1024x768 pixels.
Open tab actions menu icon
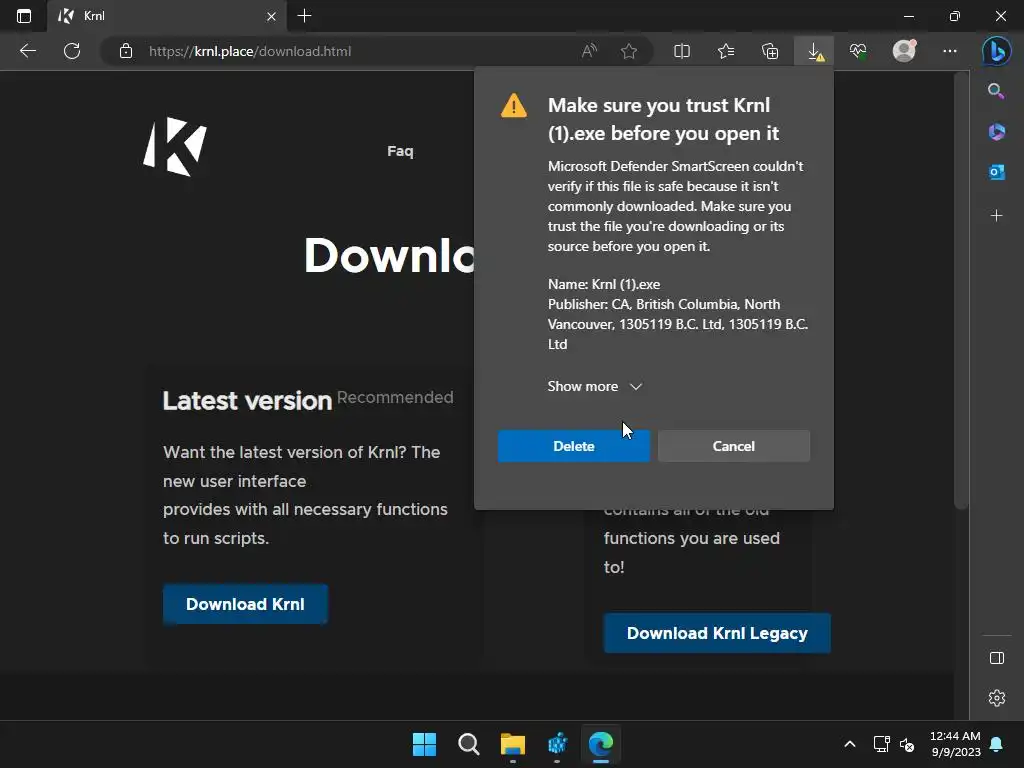coord(24,16)
